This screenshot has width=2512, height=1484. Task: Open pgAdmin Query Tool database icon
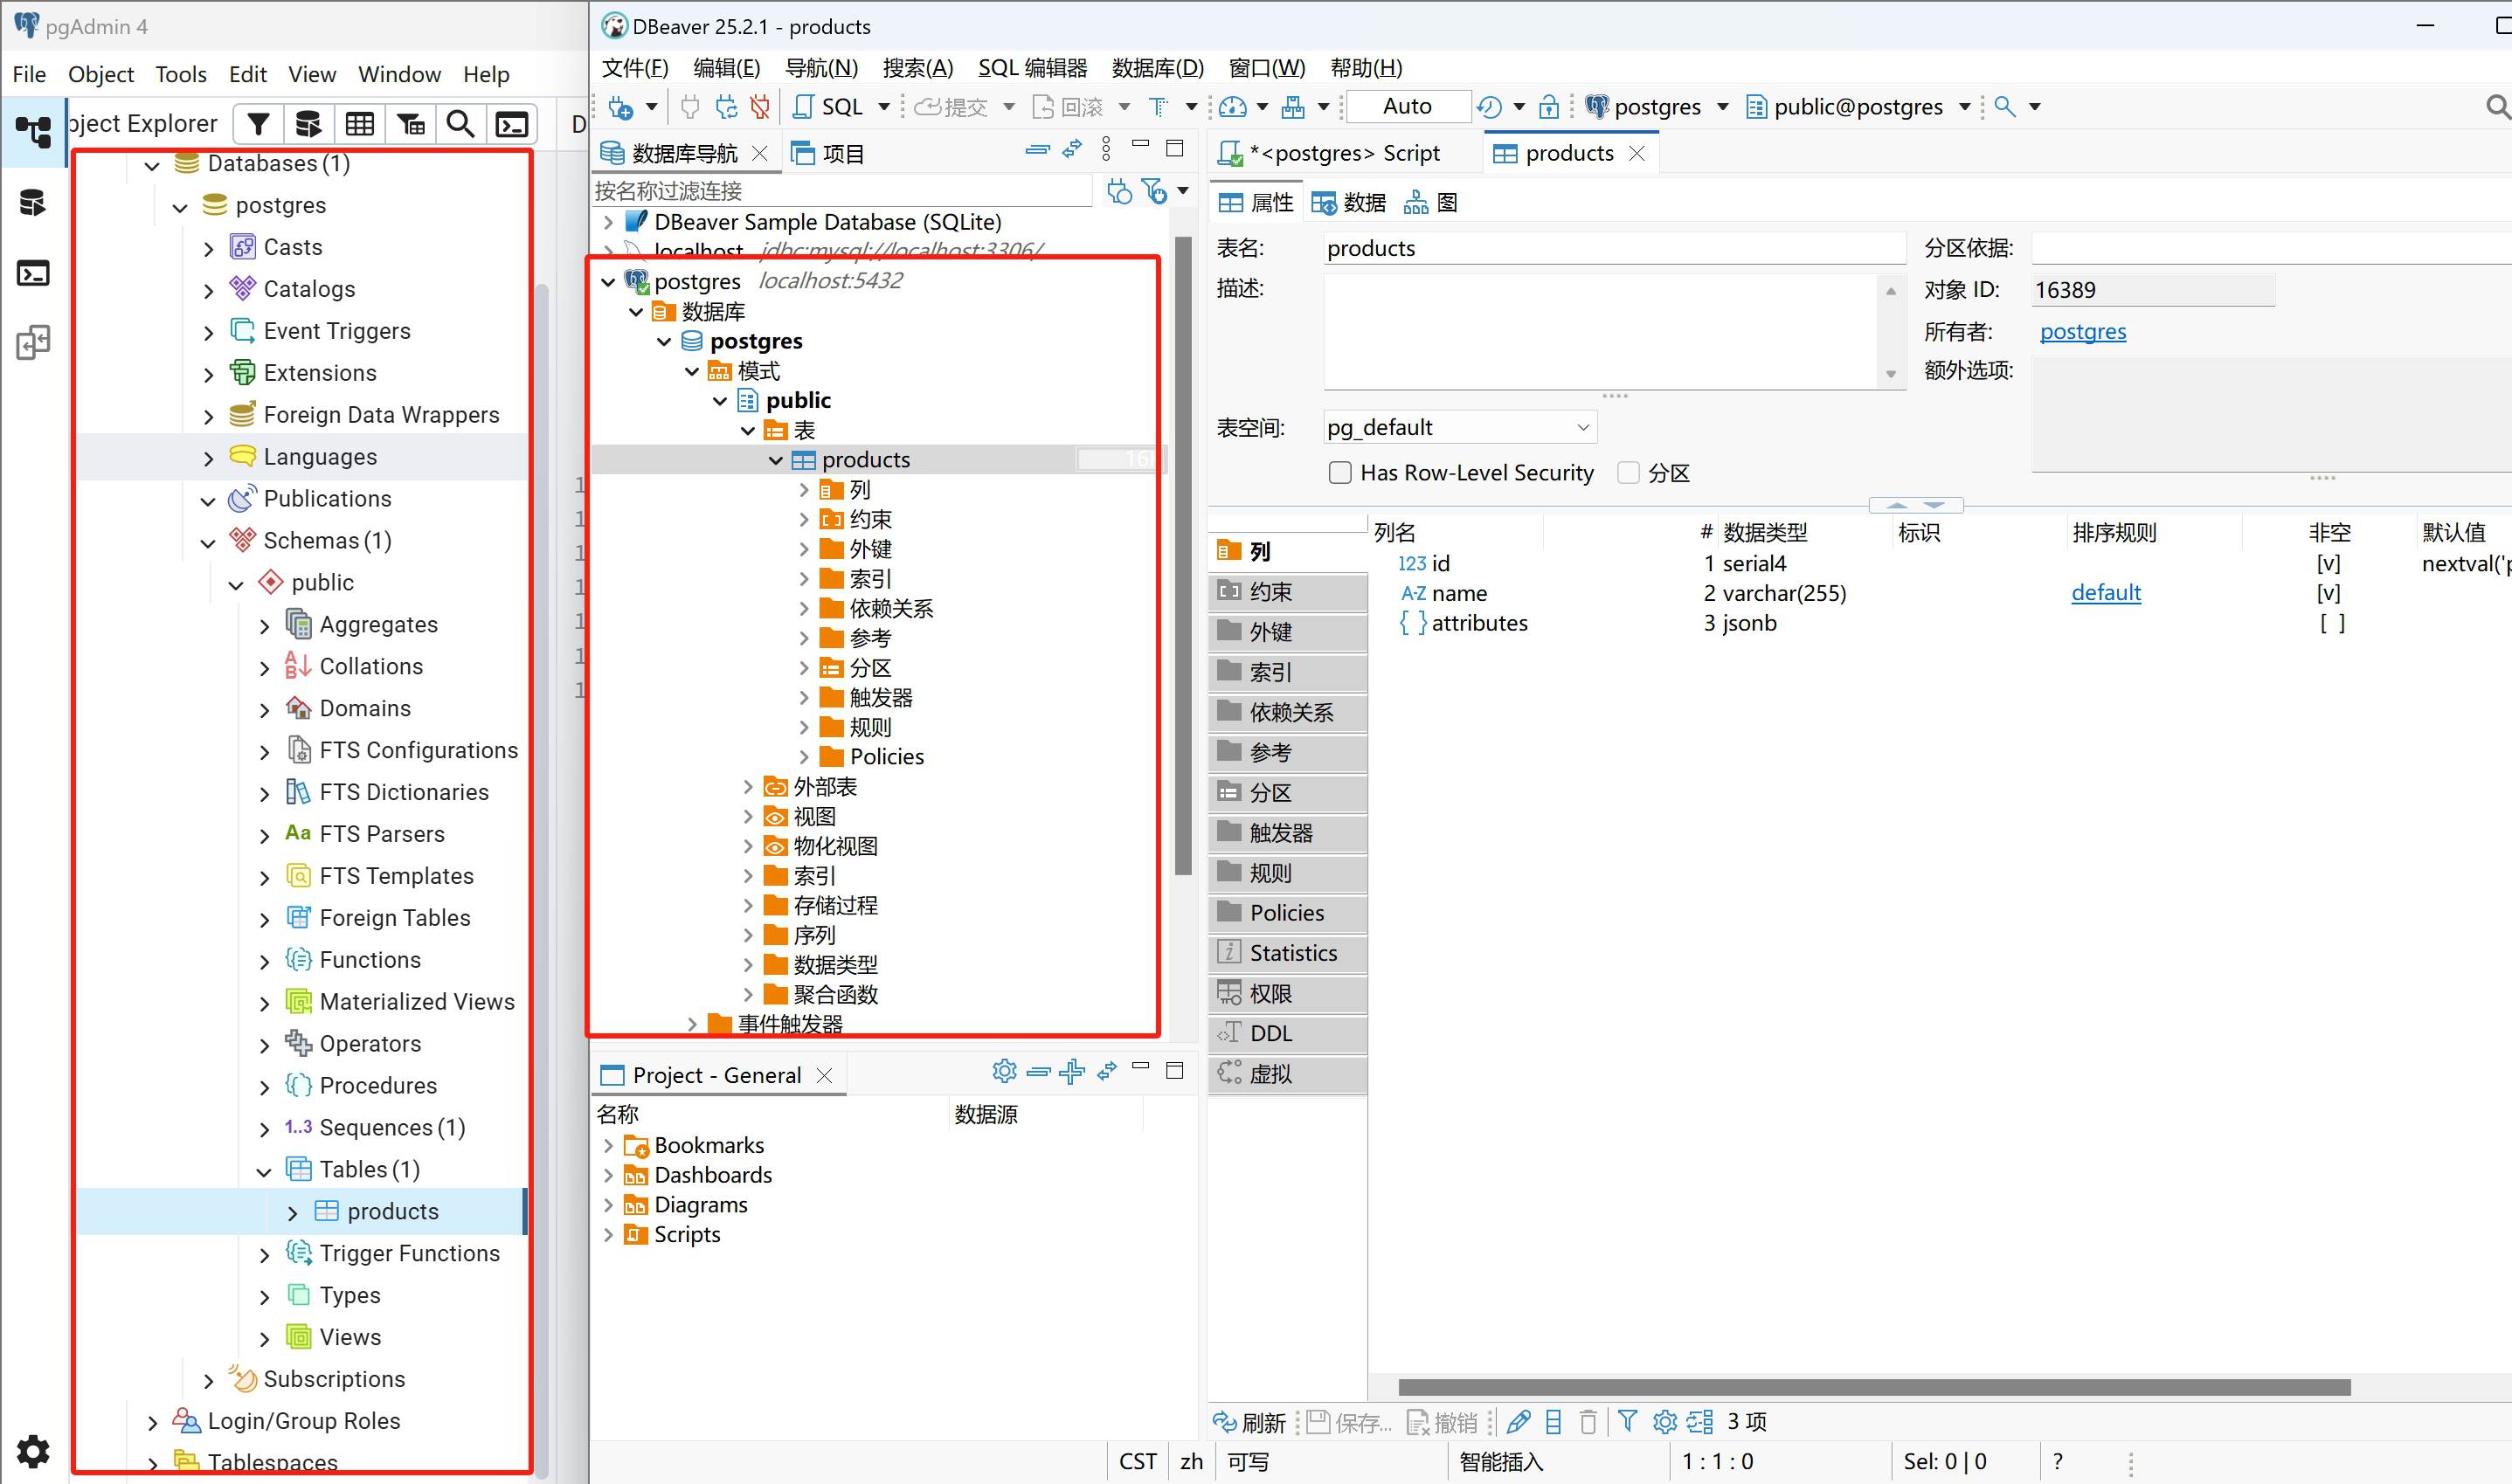tap(308, 124)
